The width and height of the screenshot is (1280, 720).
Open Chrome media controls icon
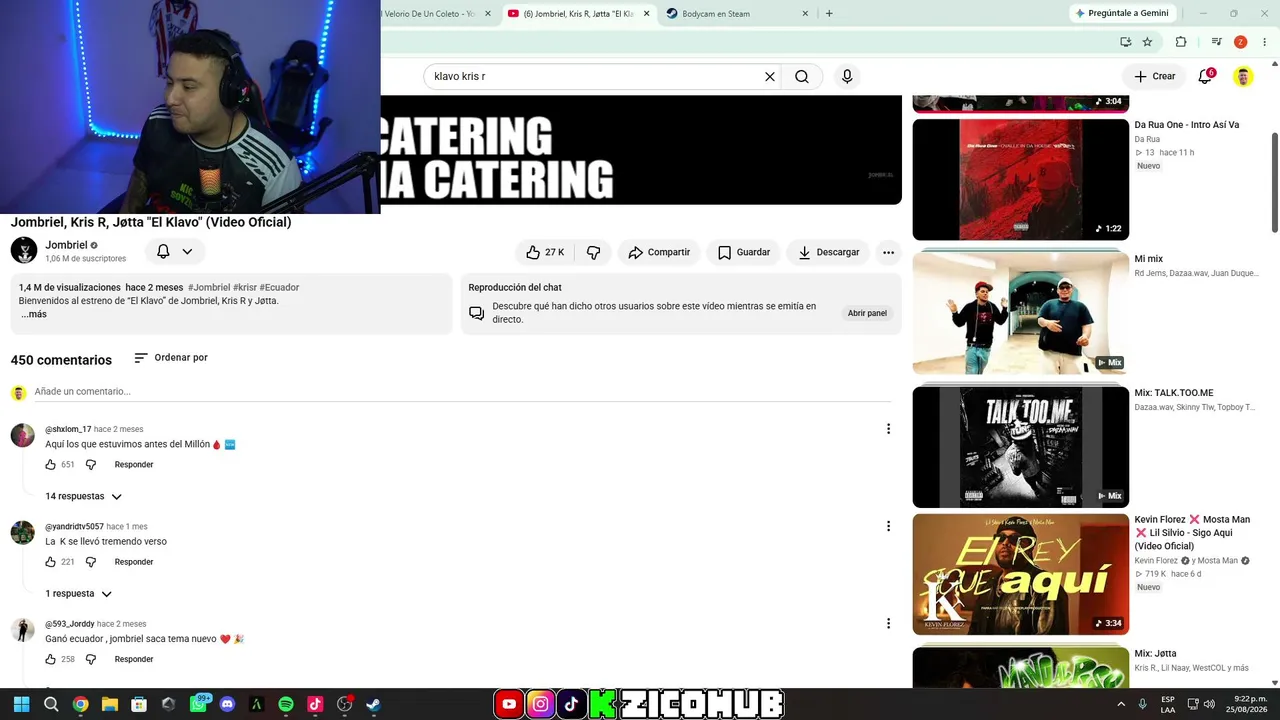pos(1217,42)
